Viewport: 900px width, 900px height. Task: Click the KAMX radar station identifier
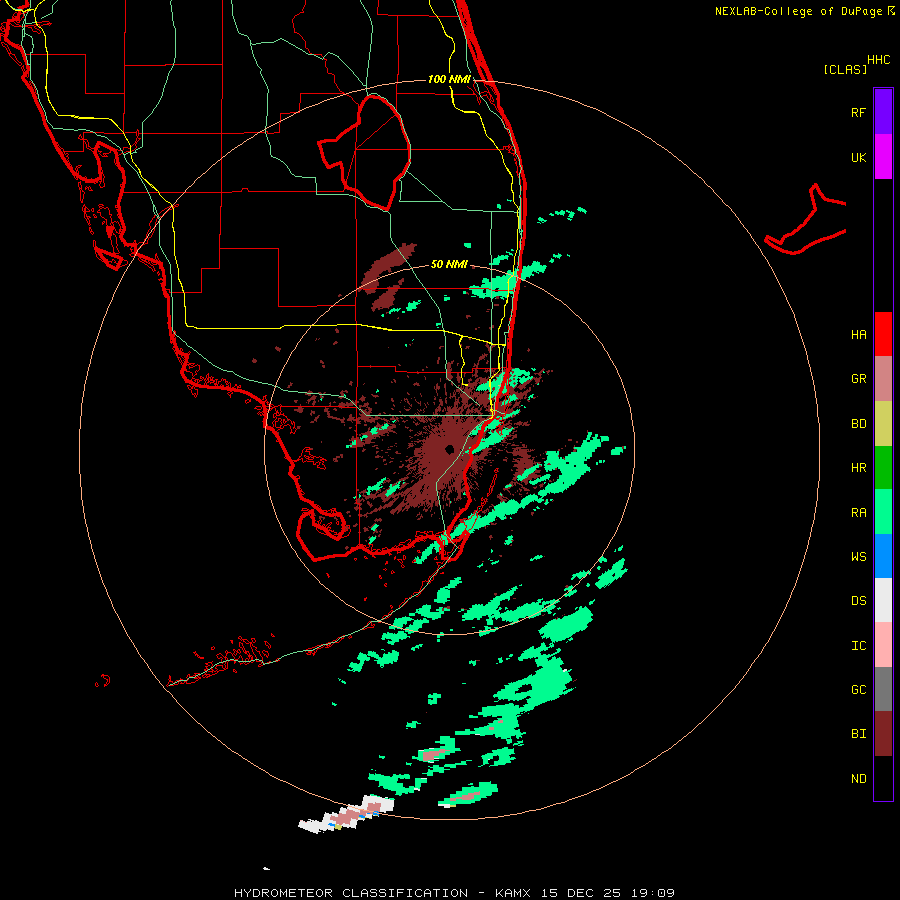513,893
